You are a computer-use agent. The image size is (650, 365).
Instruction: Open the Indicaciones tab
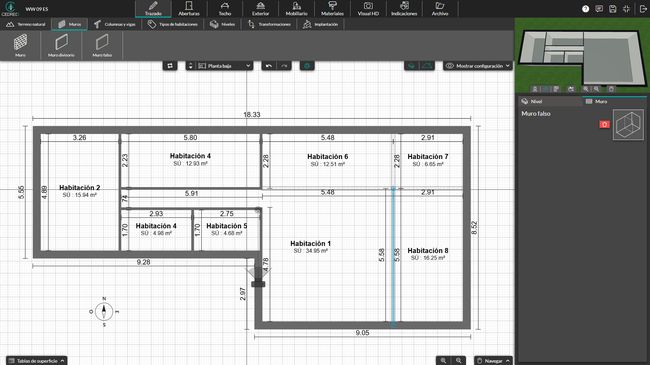pos(404,9)
